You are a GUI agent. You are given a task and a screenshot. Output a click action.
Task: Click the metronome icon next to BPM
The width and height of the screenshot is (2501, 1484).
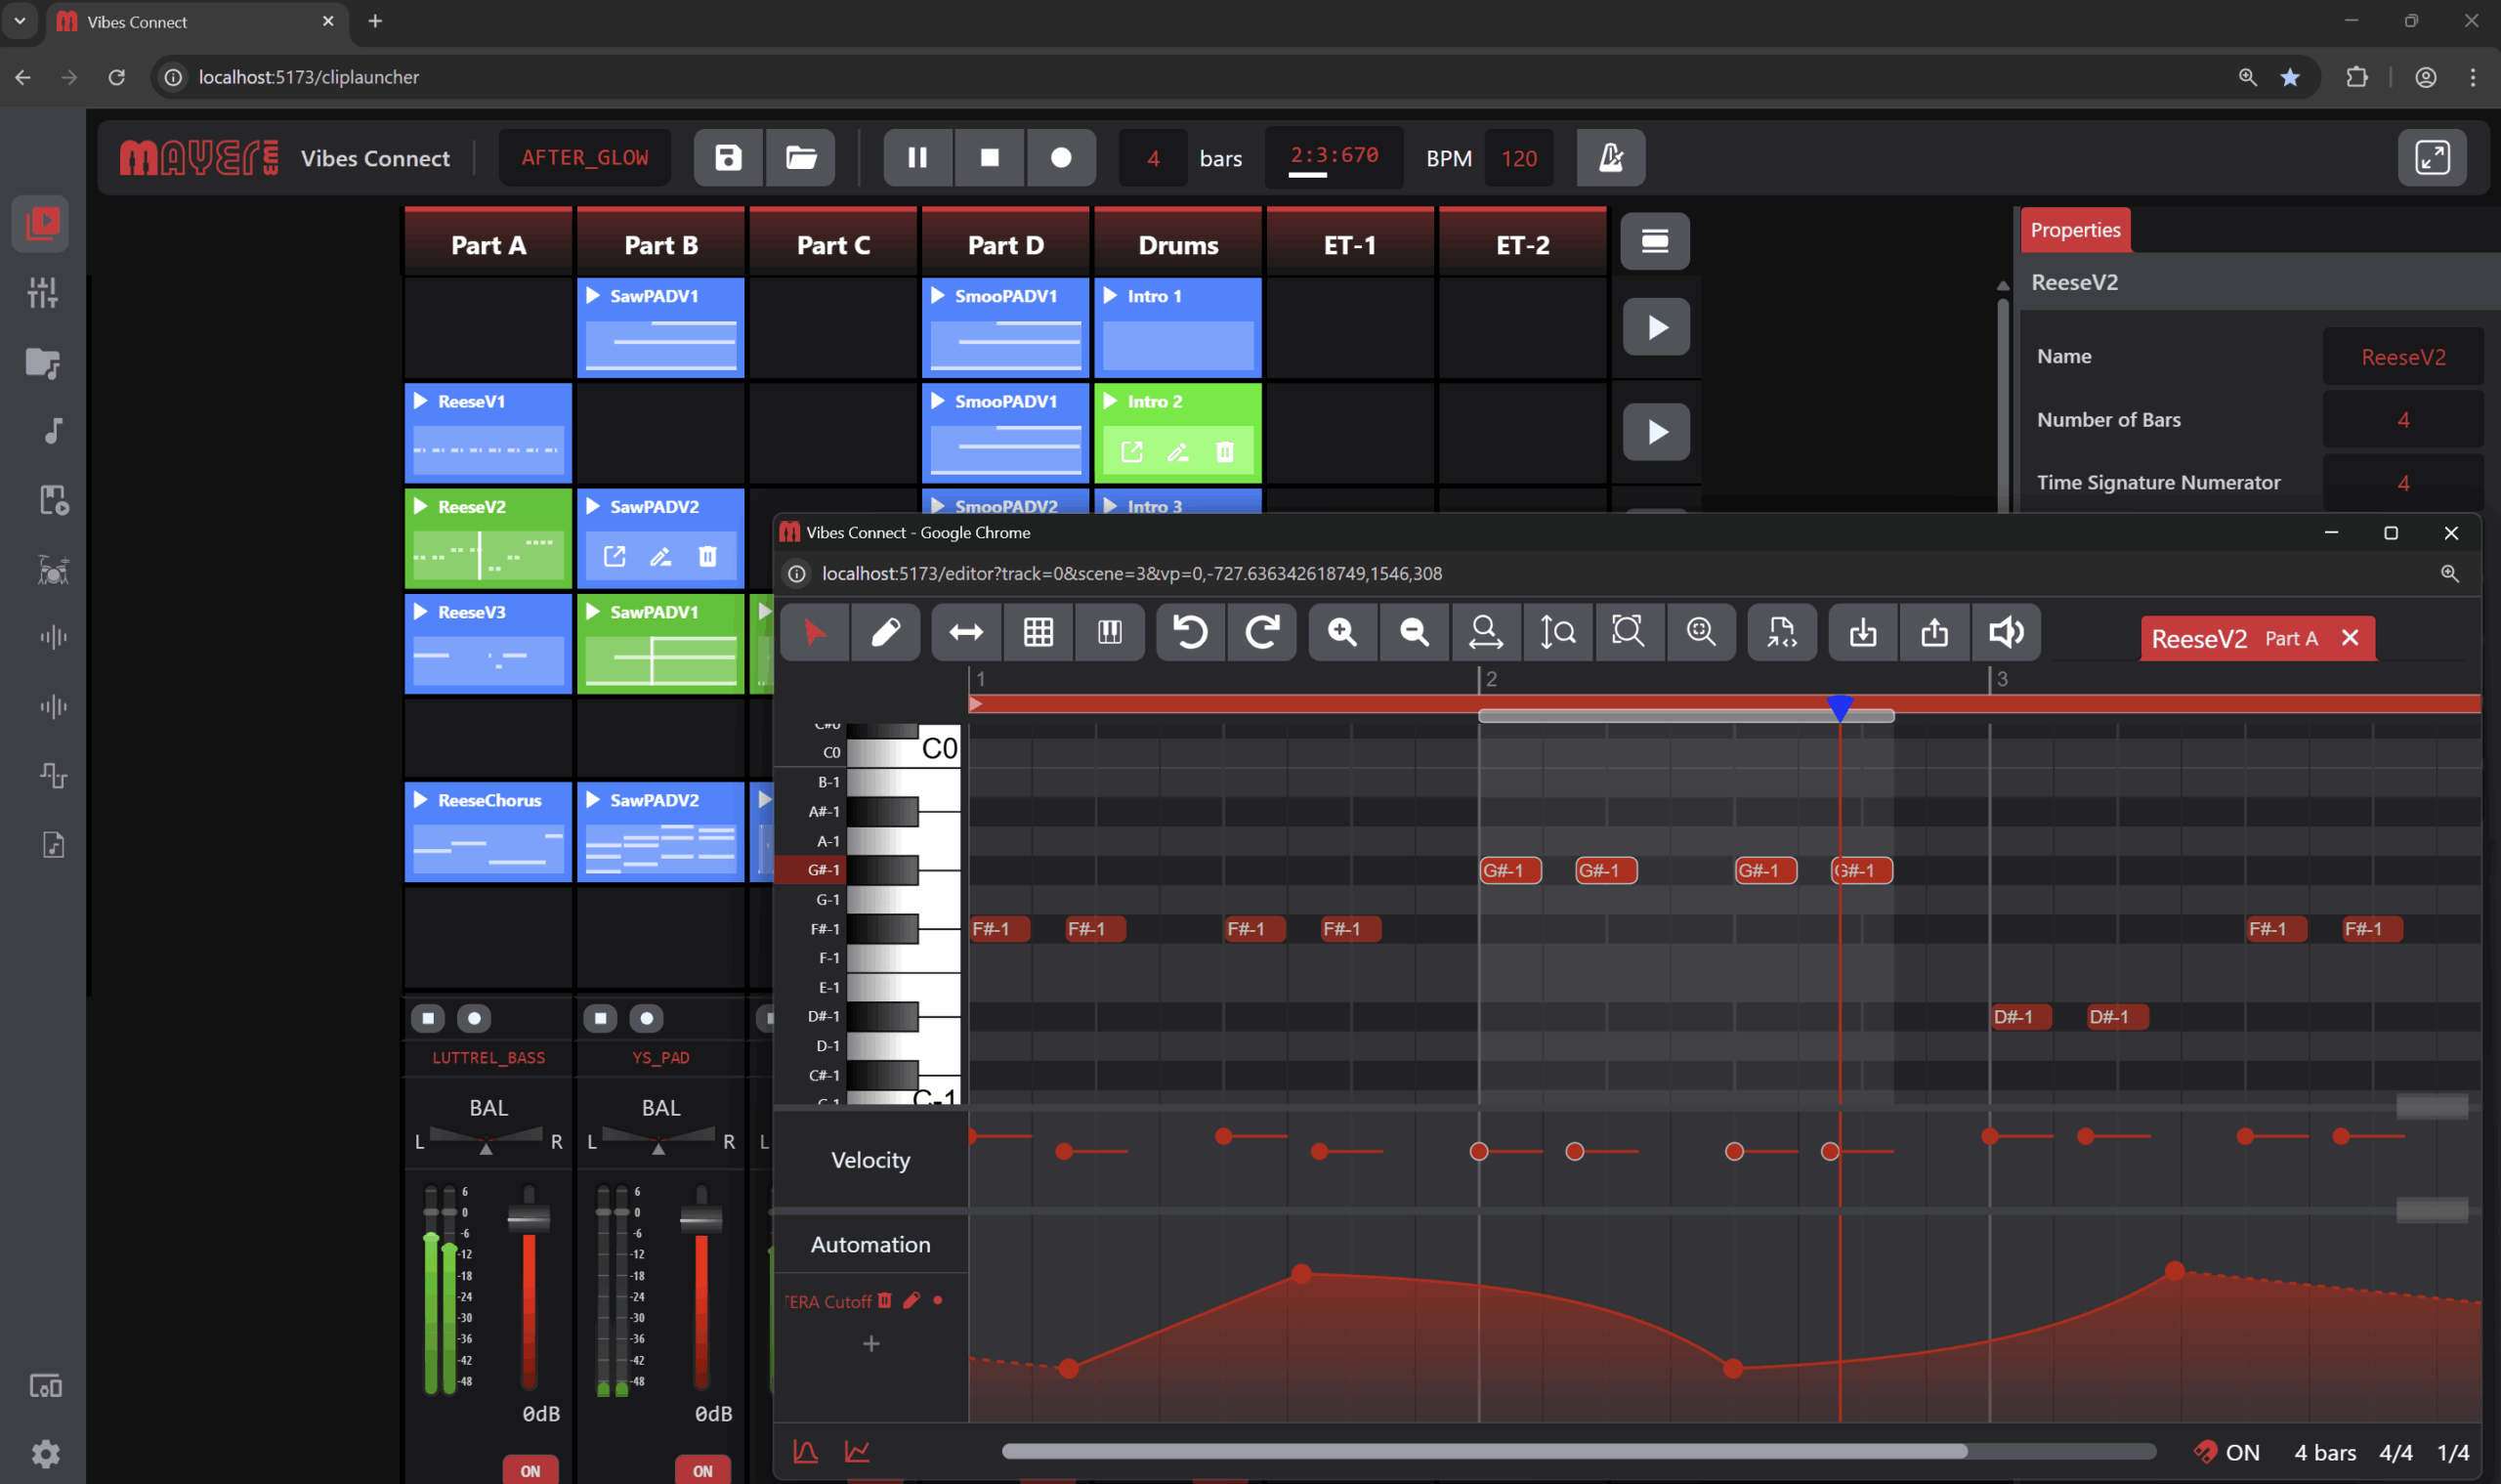(x=1610, y=158)
